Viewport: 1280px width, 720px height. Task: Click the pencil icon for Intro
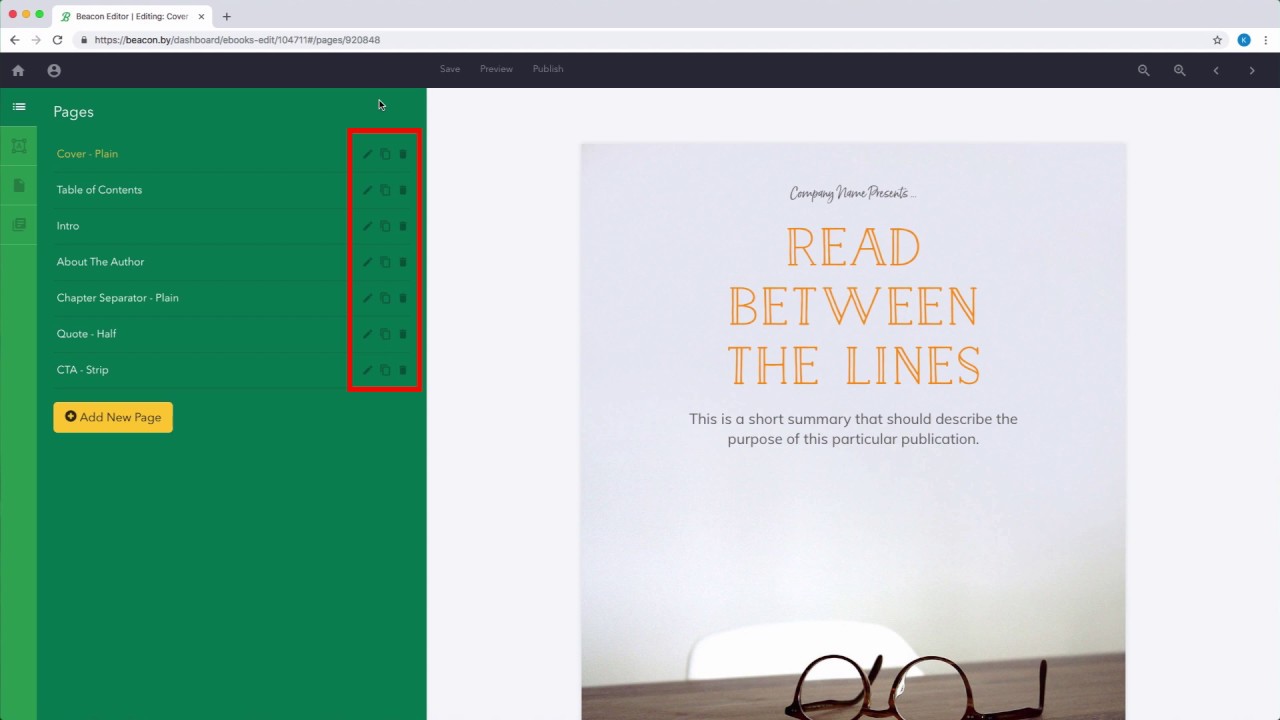[x=367, y=226]
